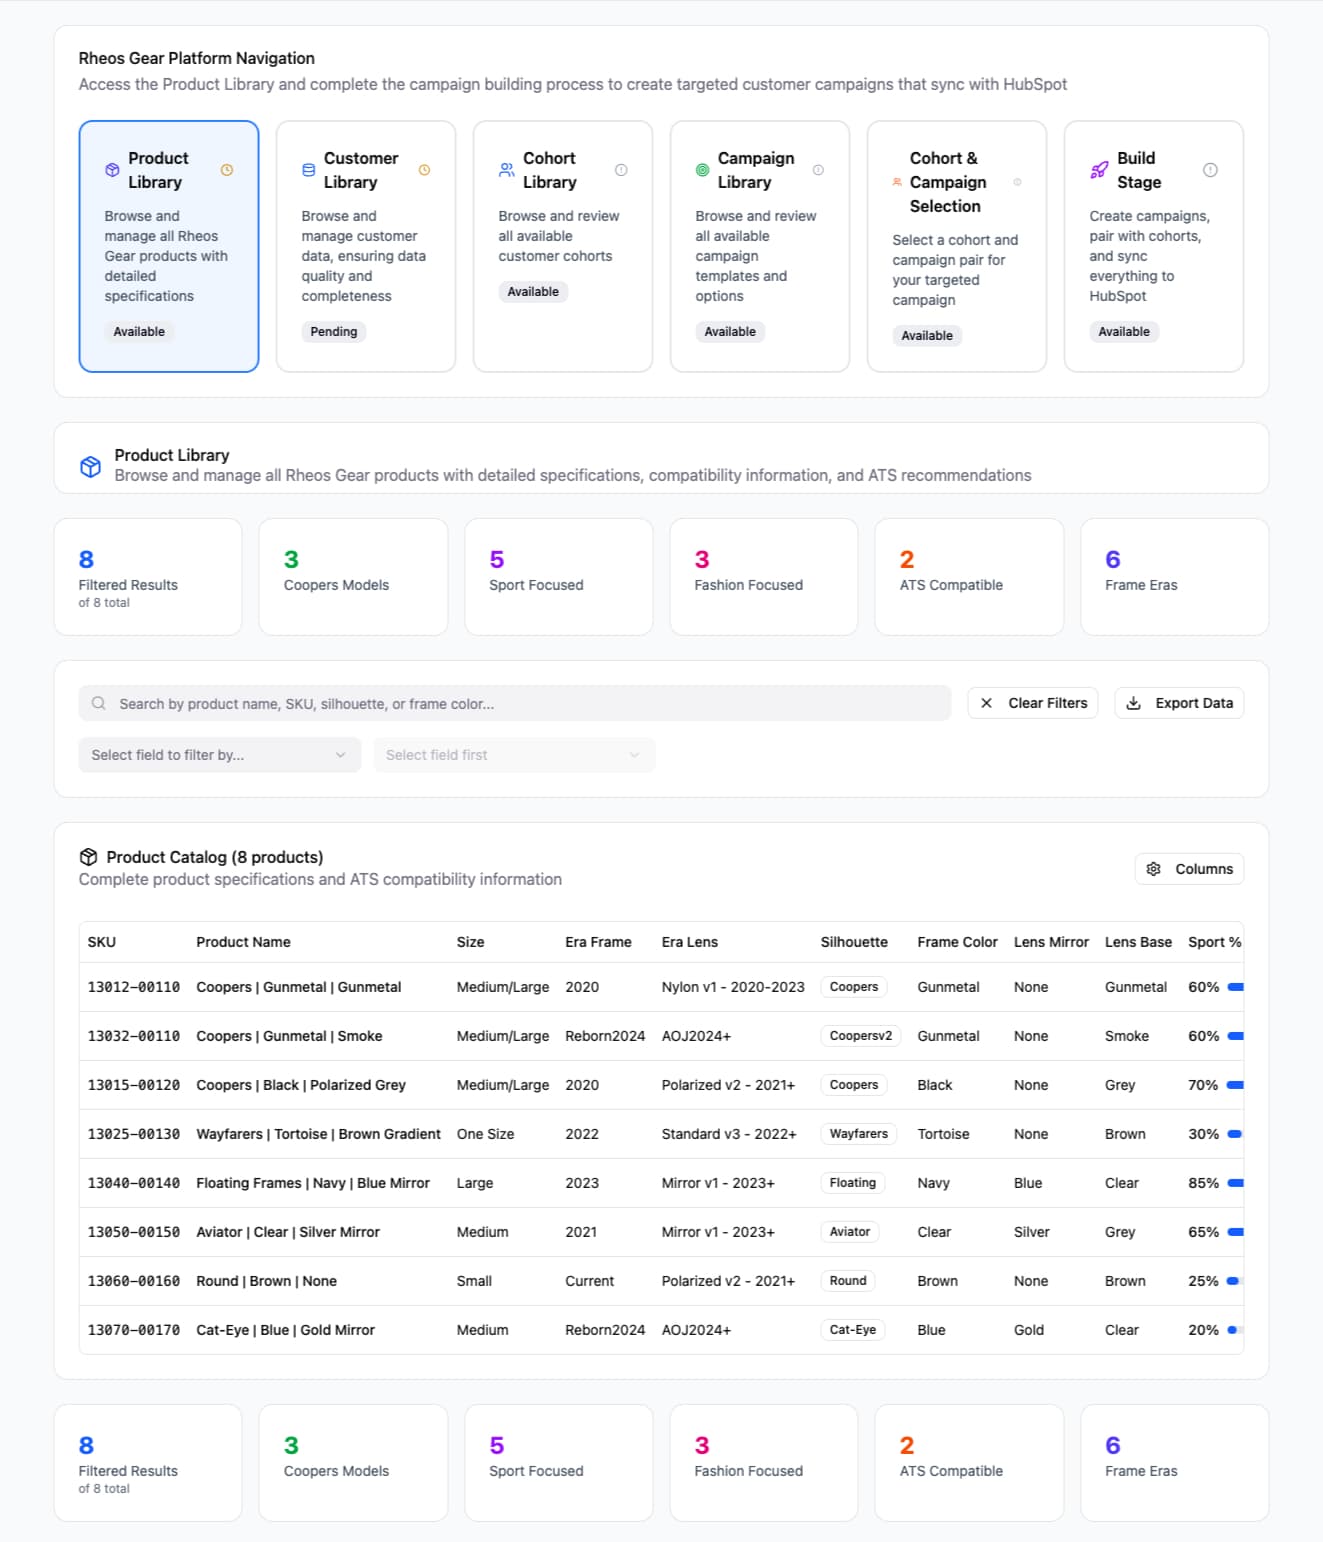Select the Cohort & Campaign Selection card
This screenshot has height=1542, width=1323.
pyautogui.click(x=956, y=247)
